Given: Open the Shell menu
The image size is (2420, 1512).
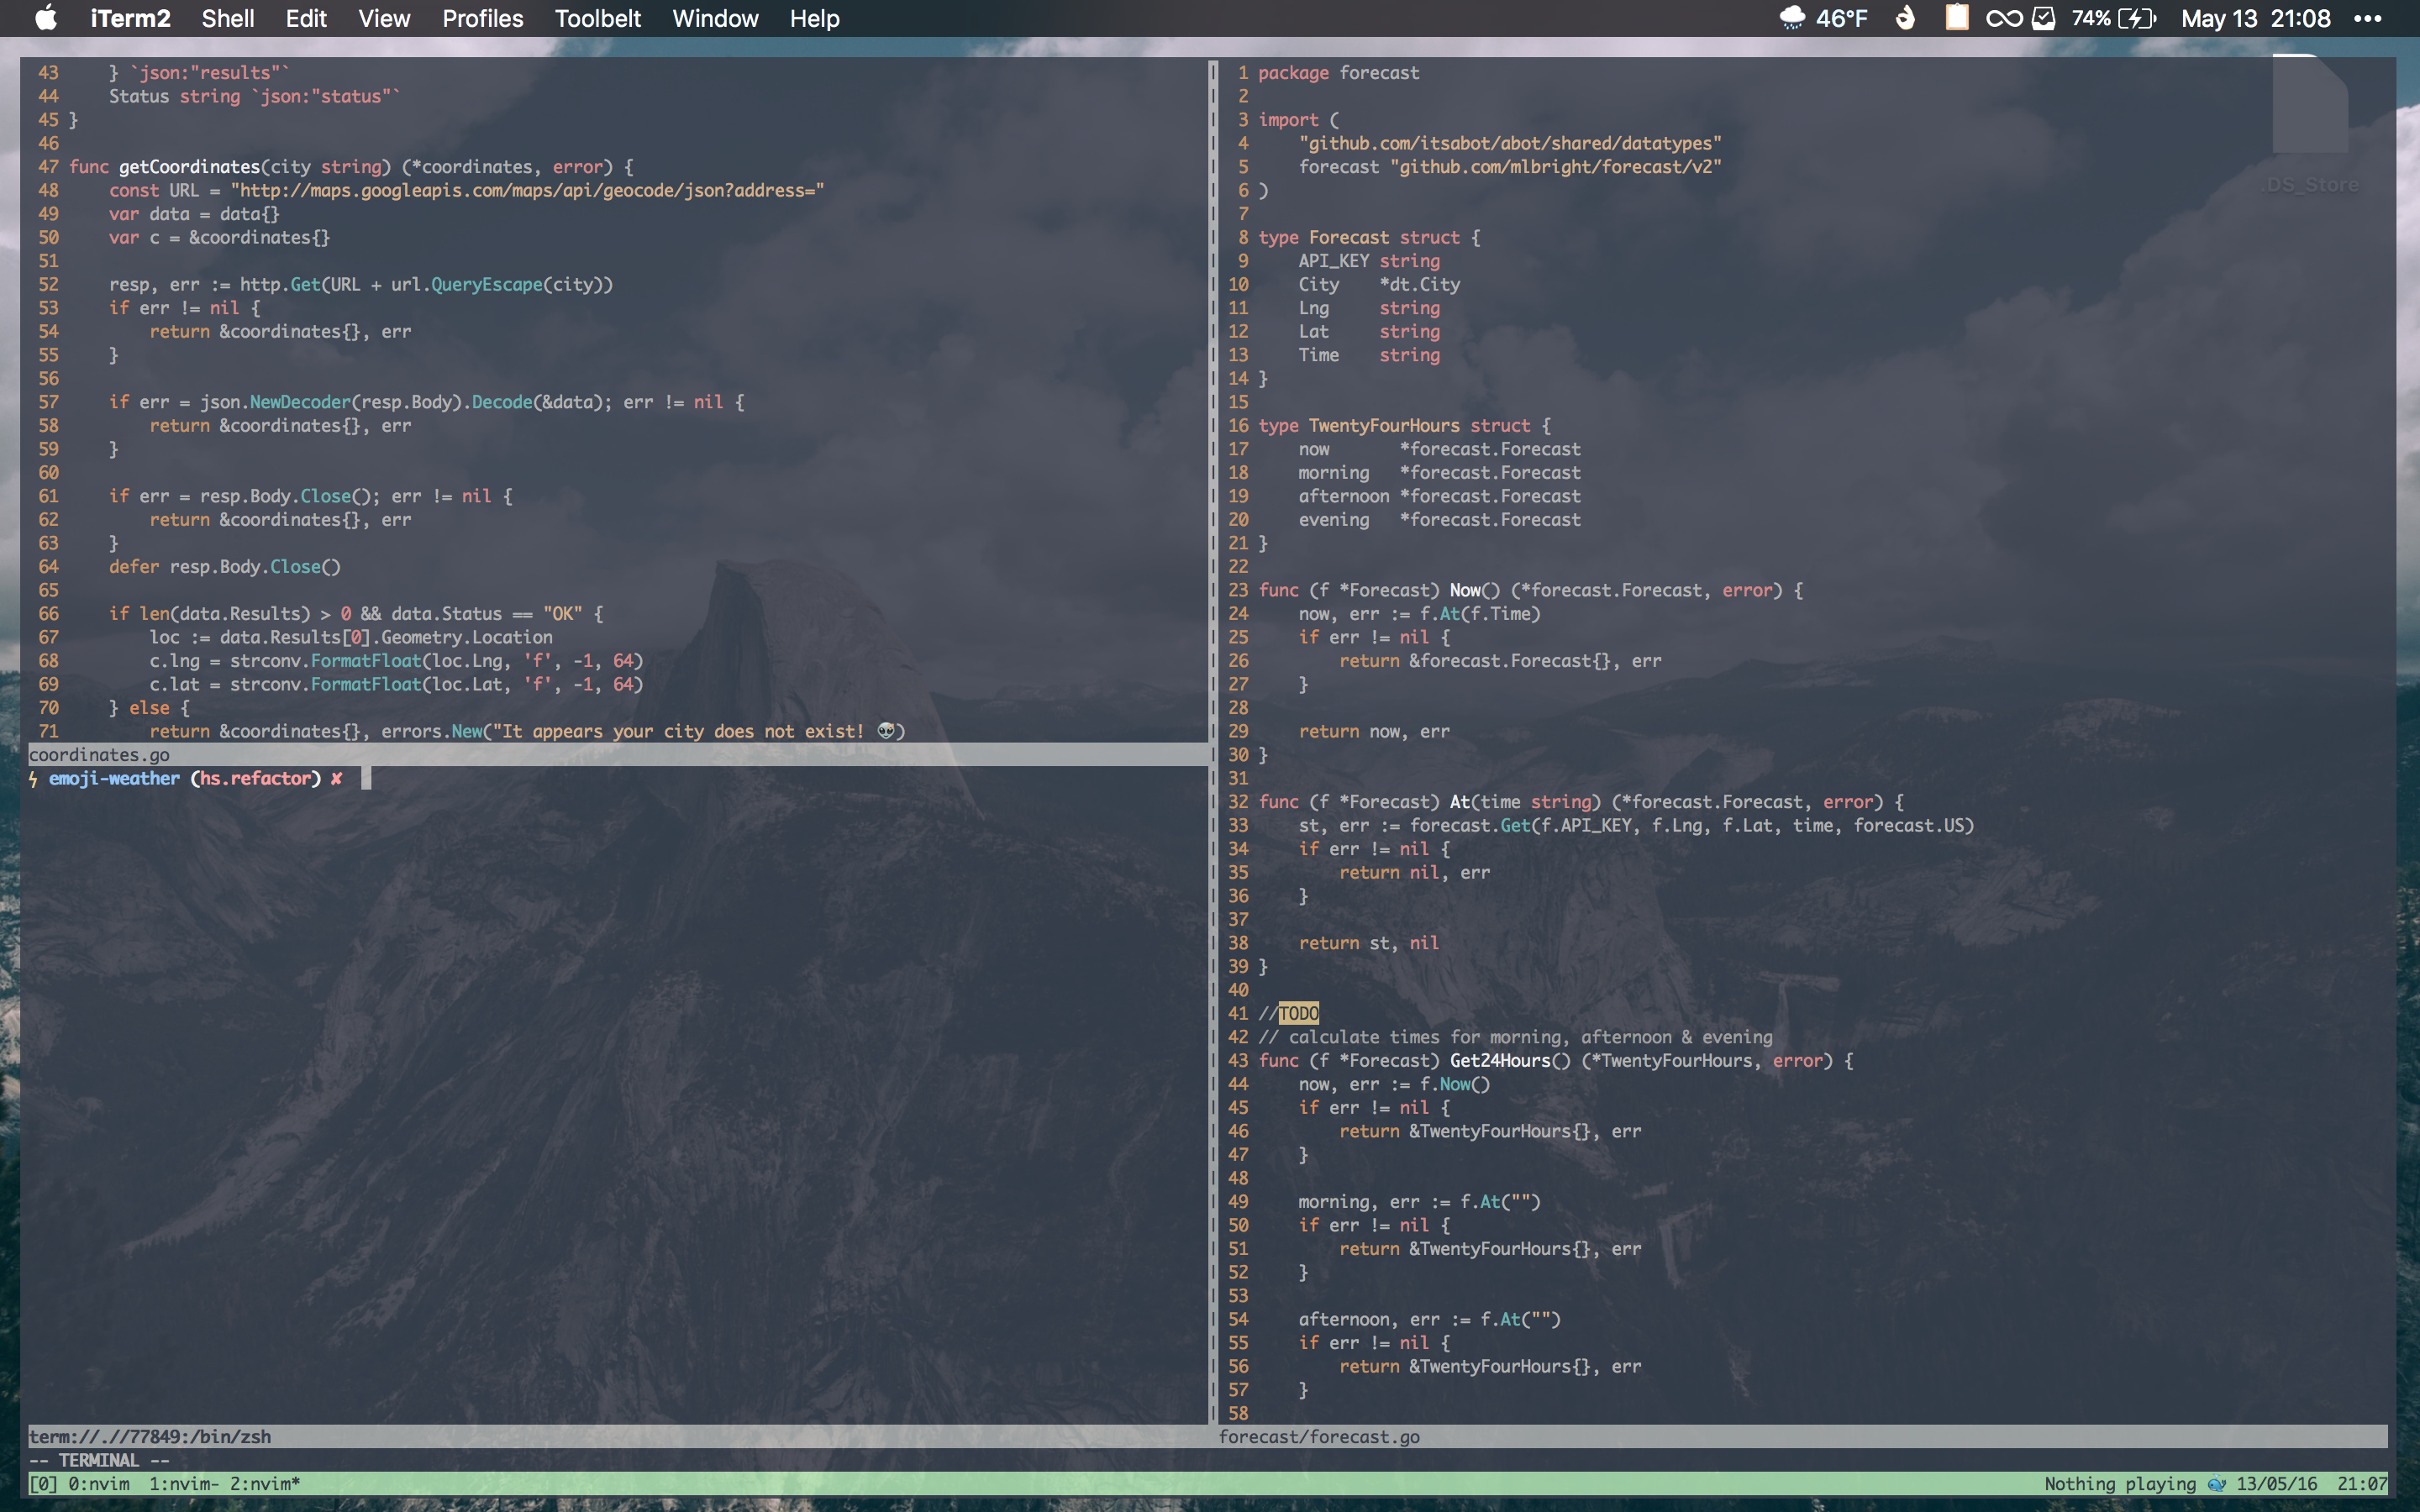Looking at the screenshot, I should click(x=227, y=18).
